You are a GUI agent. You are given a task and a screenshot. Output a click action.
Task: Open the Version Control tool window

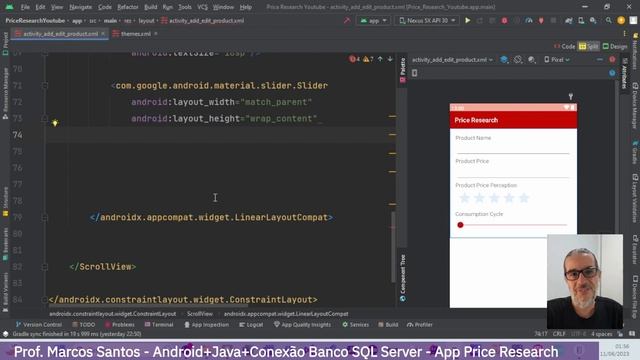click(38, 325)
